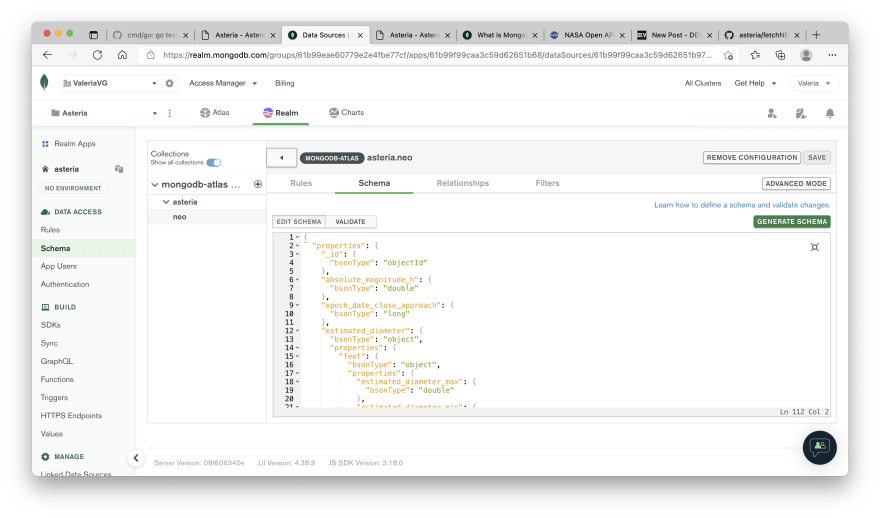The height and width of the screenshot is (518, 880).
Task: Collapse the left sidebar
Action: point(136,458)
